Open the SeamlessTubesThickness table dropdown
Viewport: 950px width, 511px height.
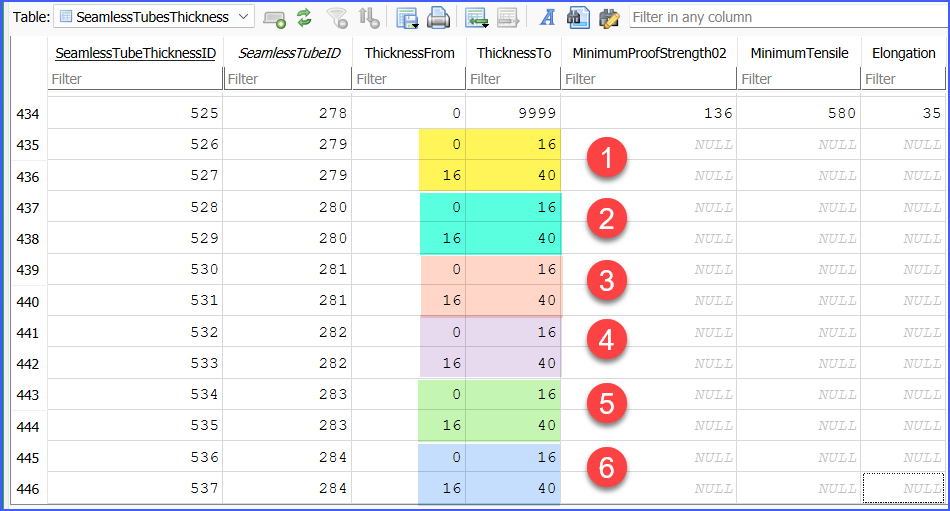click(x=154, y=17)
